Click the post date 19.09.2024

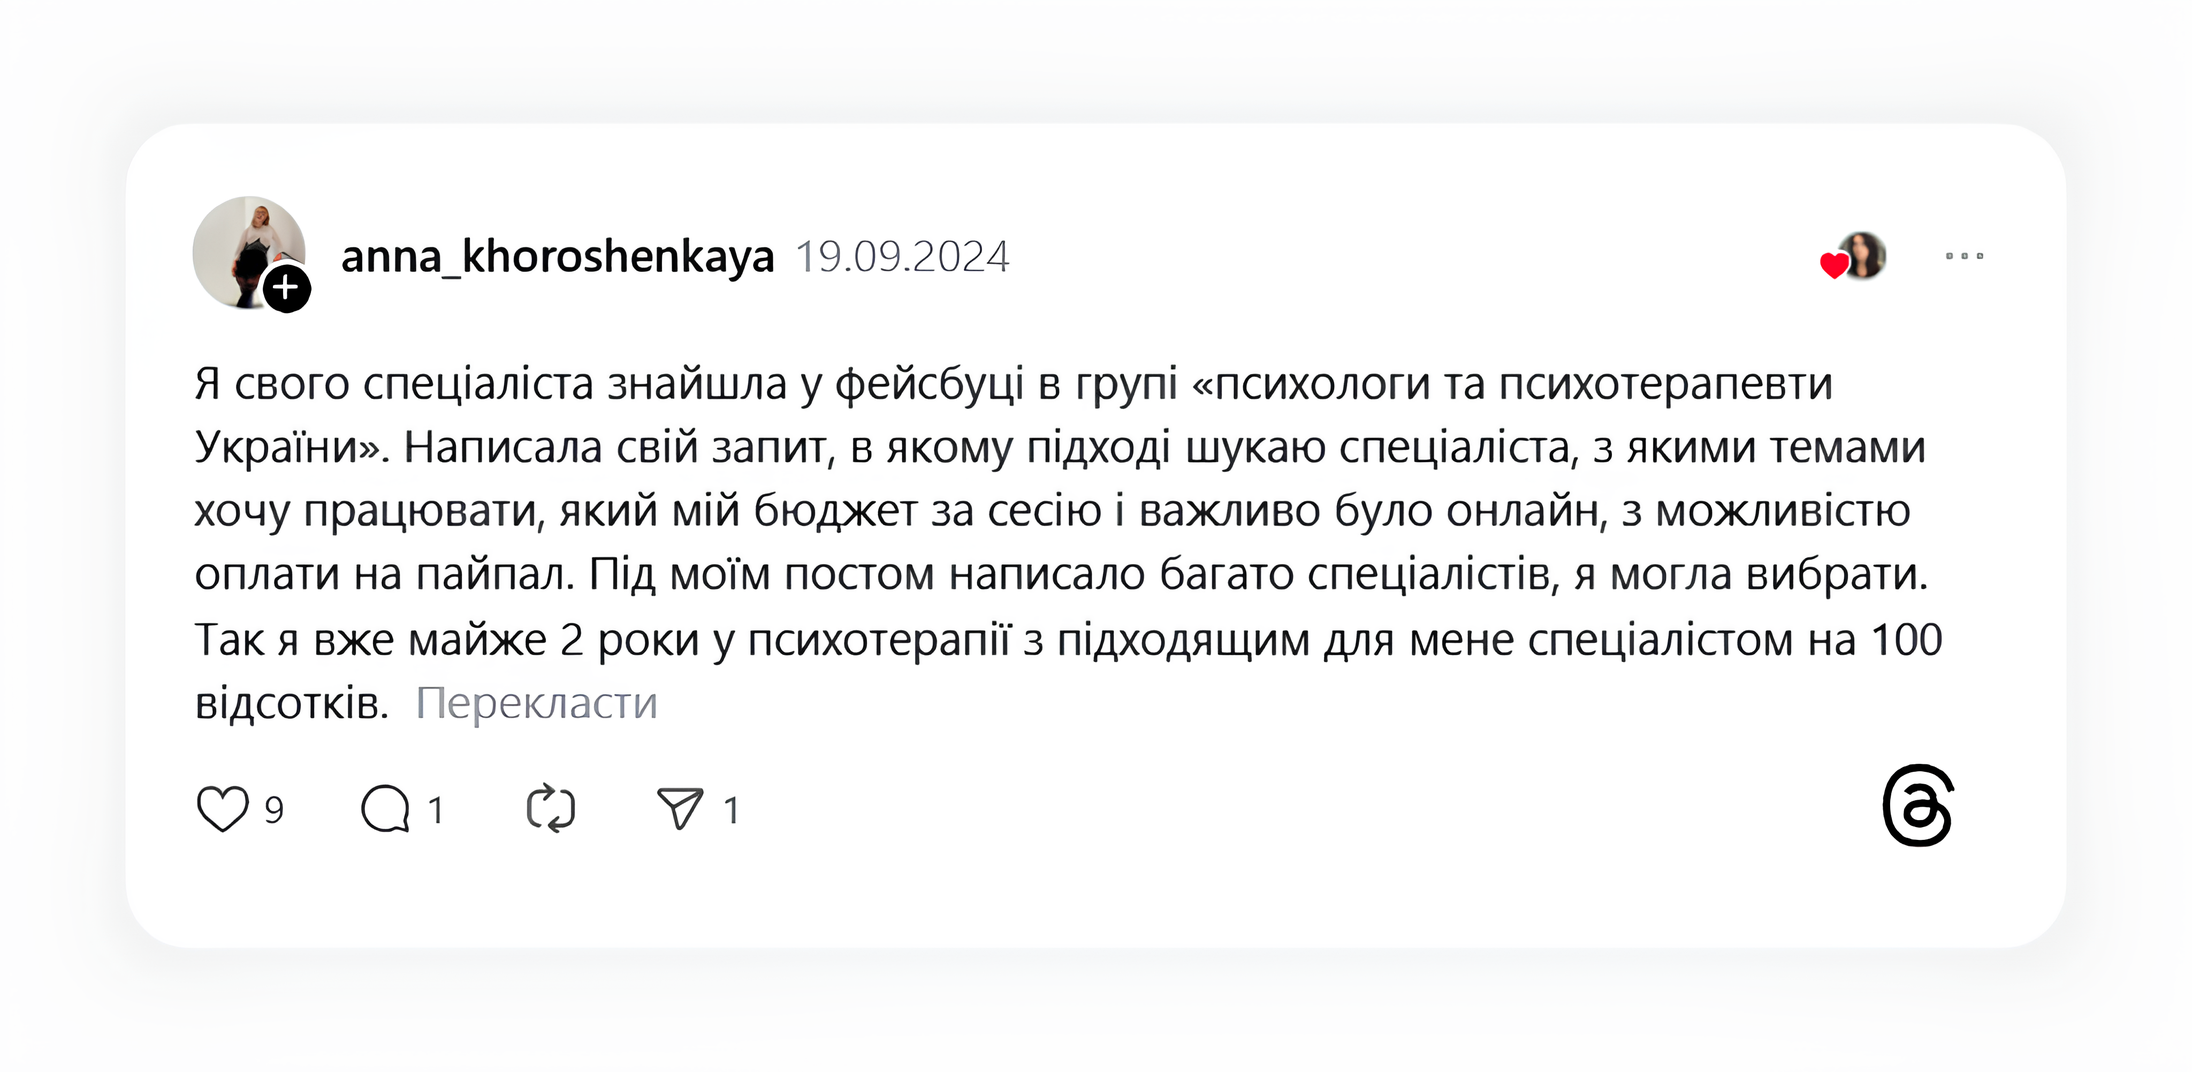(902, 257)
